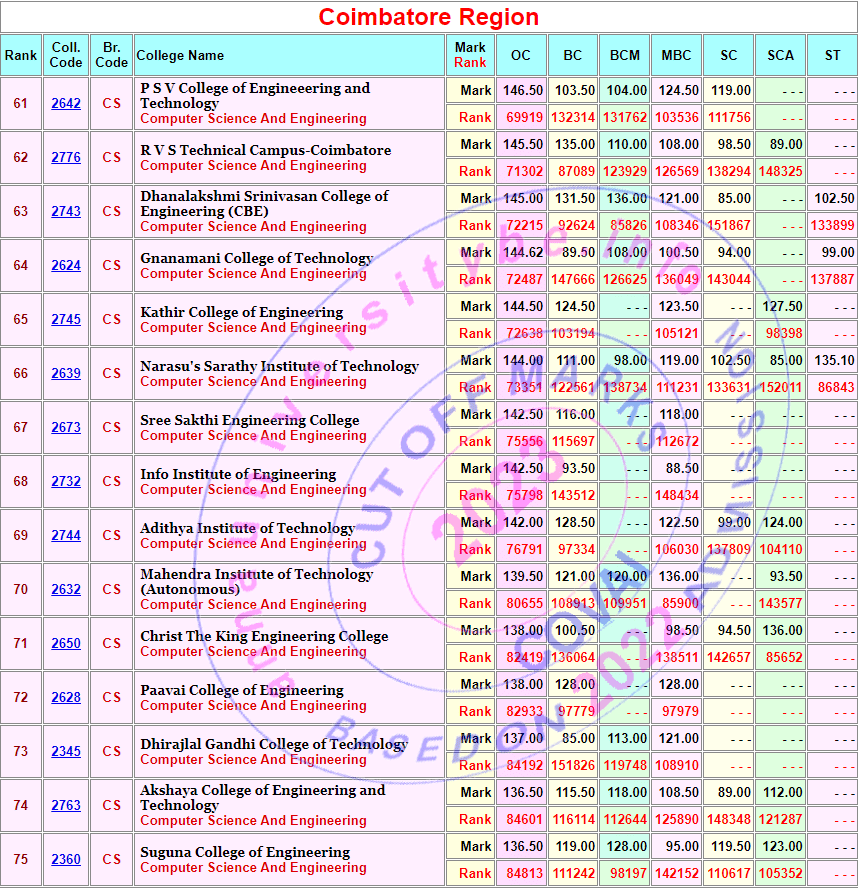The height and width of the screenshot is (888, 858).
Task: Open college code 2650 link
Action: point(66,643)
